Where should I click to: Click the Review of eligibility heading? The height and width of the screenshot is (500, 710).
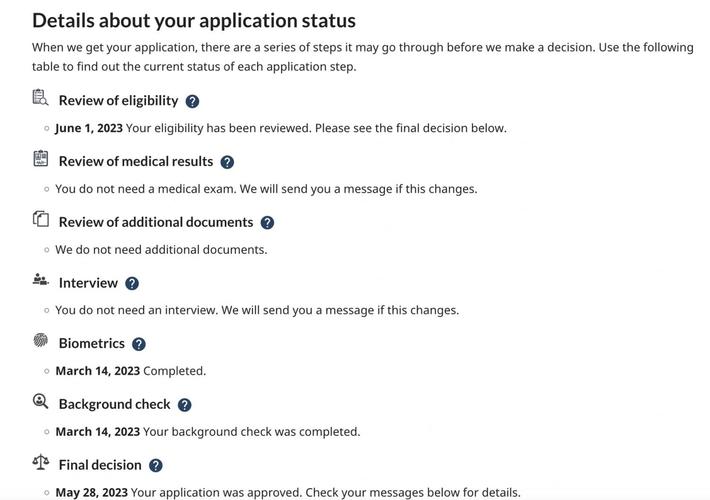(118, 100)
